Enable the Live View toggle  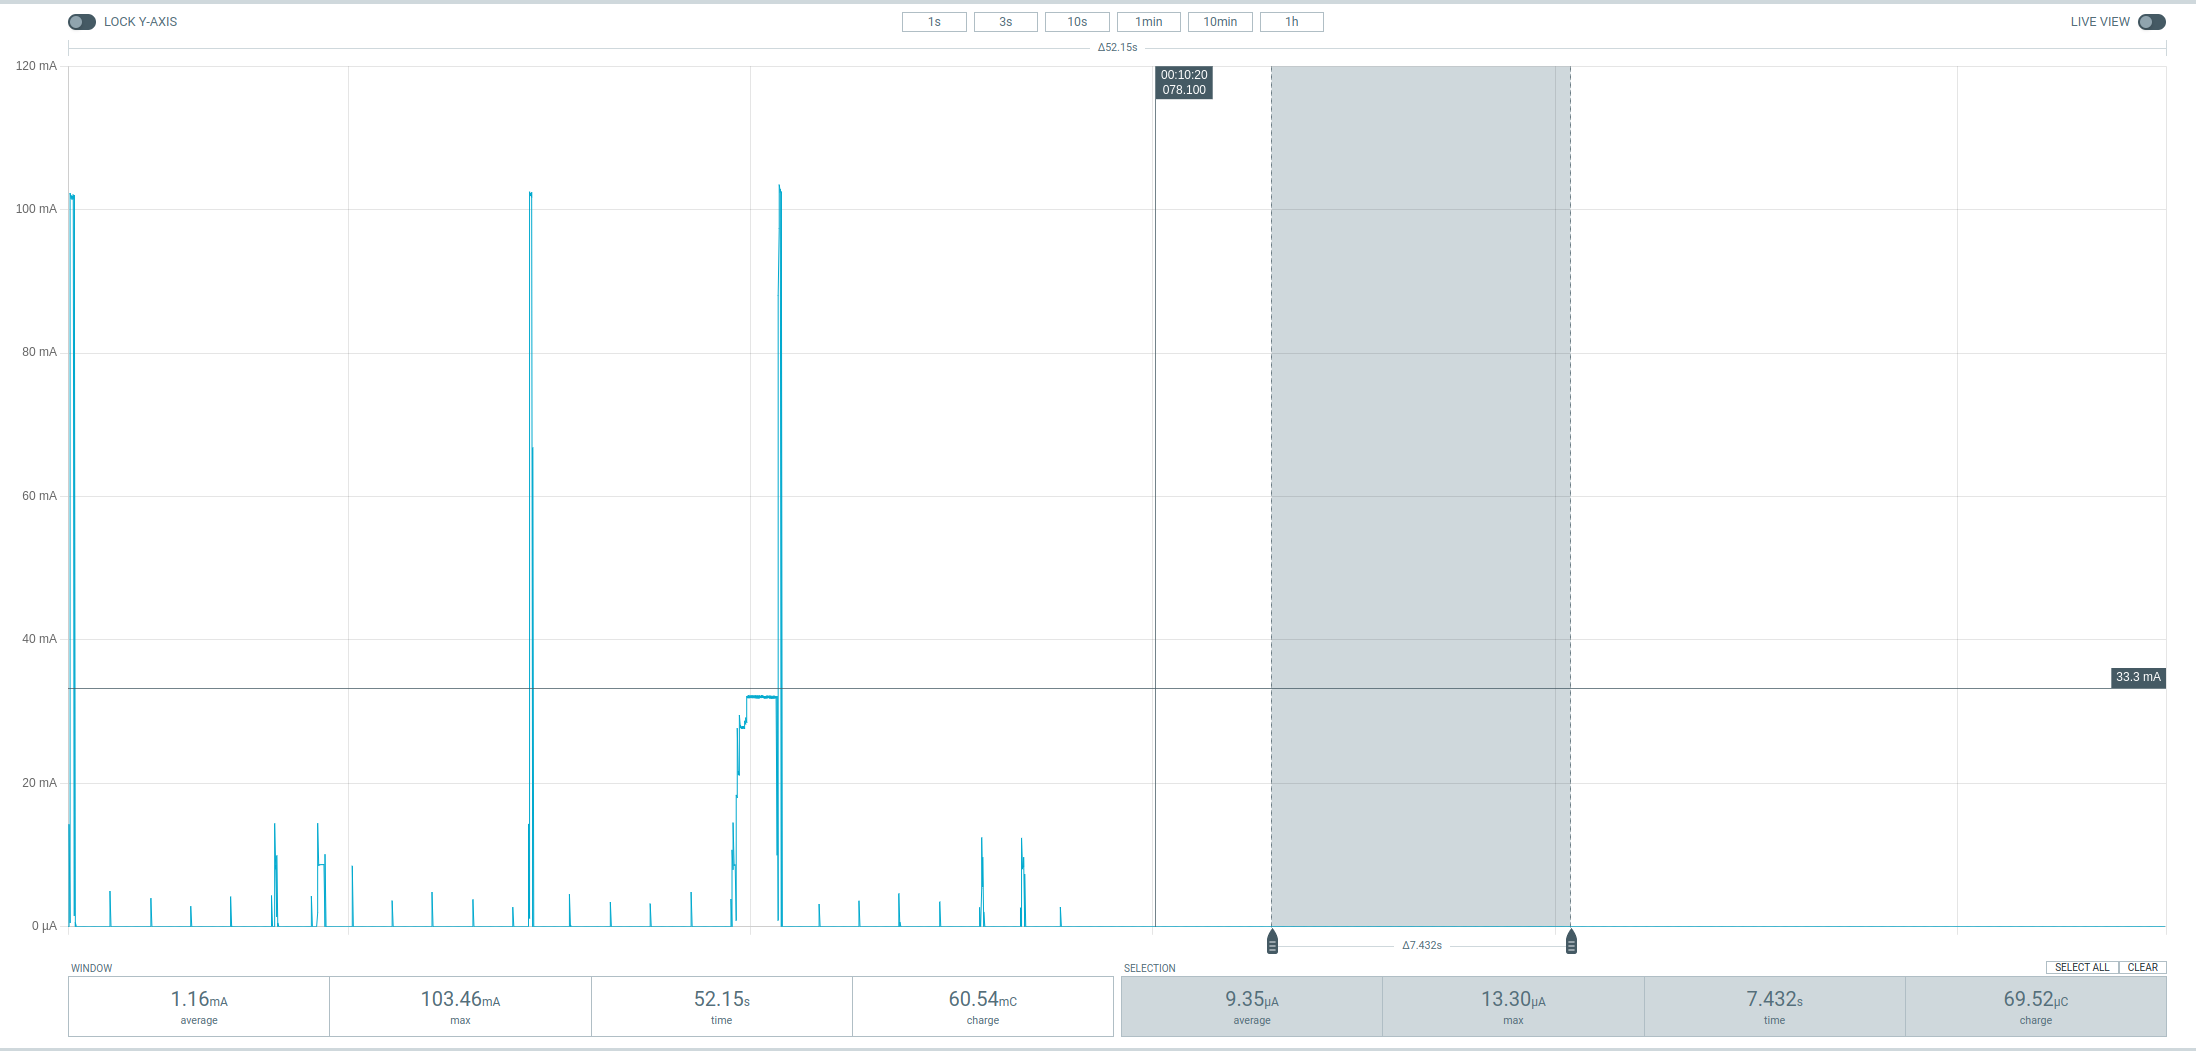[2151, 22]
